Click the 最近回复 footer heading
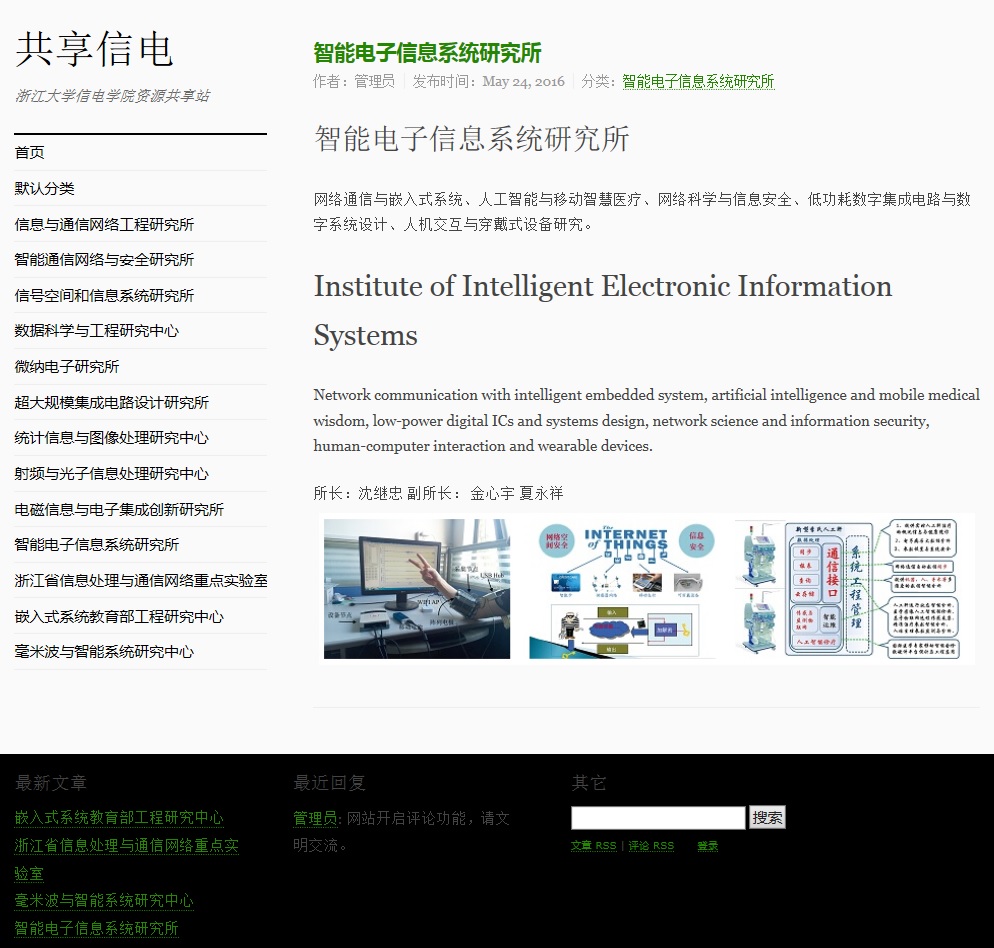The height and width of the screenshot is (948, 994). point(329,783)
